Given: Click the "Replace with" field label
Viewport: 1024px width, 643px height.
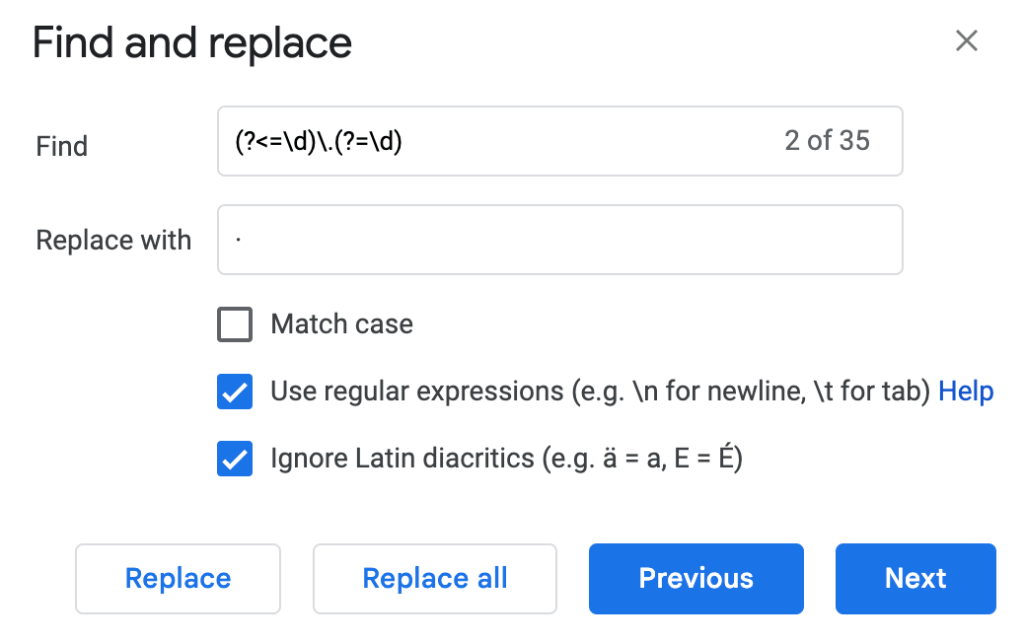Looking at the screenshot, I should pyautogui.click(x=113, y=241).
